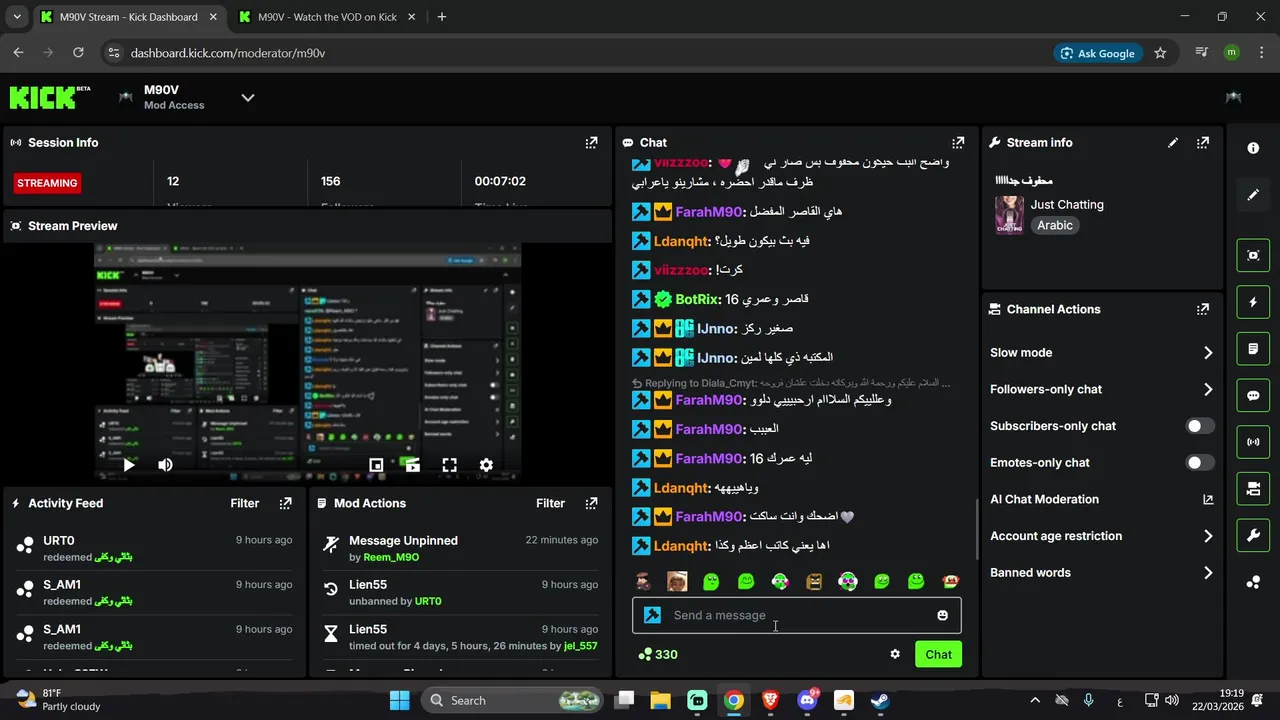Toggle the chat bubble widget icon in sidebar
Viewport: 1280px width, 720px height.
click(1253, 396)
